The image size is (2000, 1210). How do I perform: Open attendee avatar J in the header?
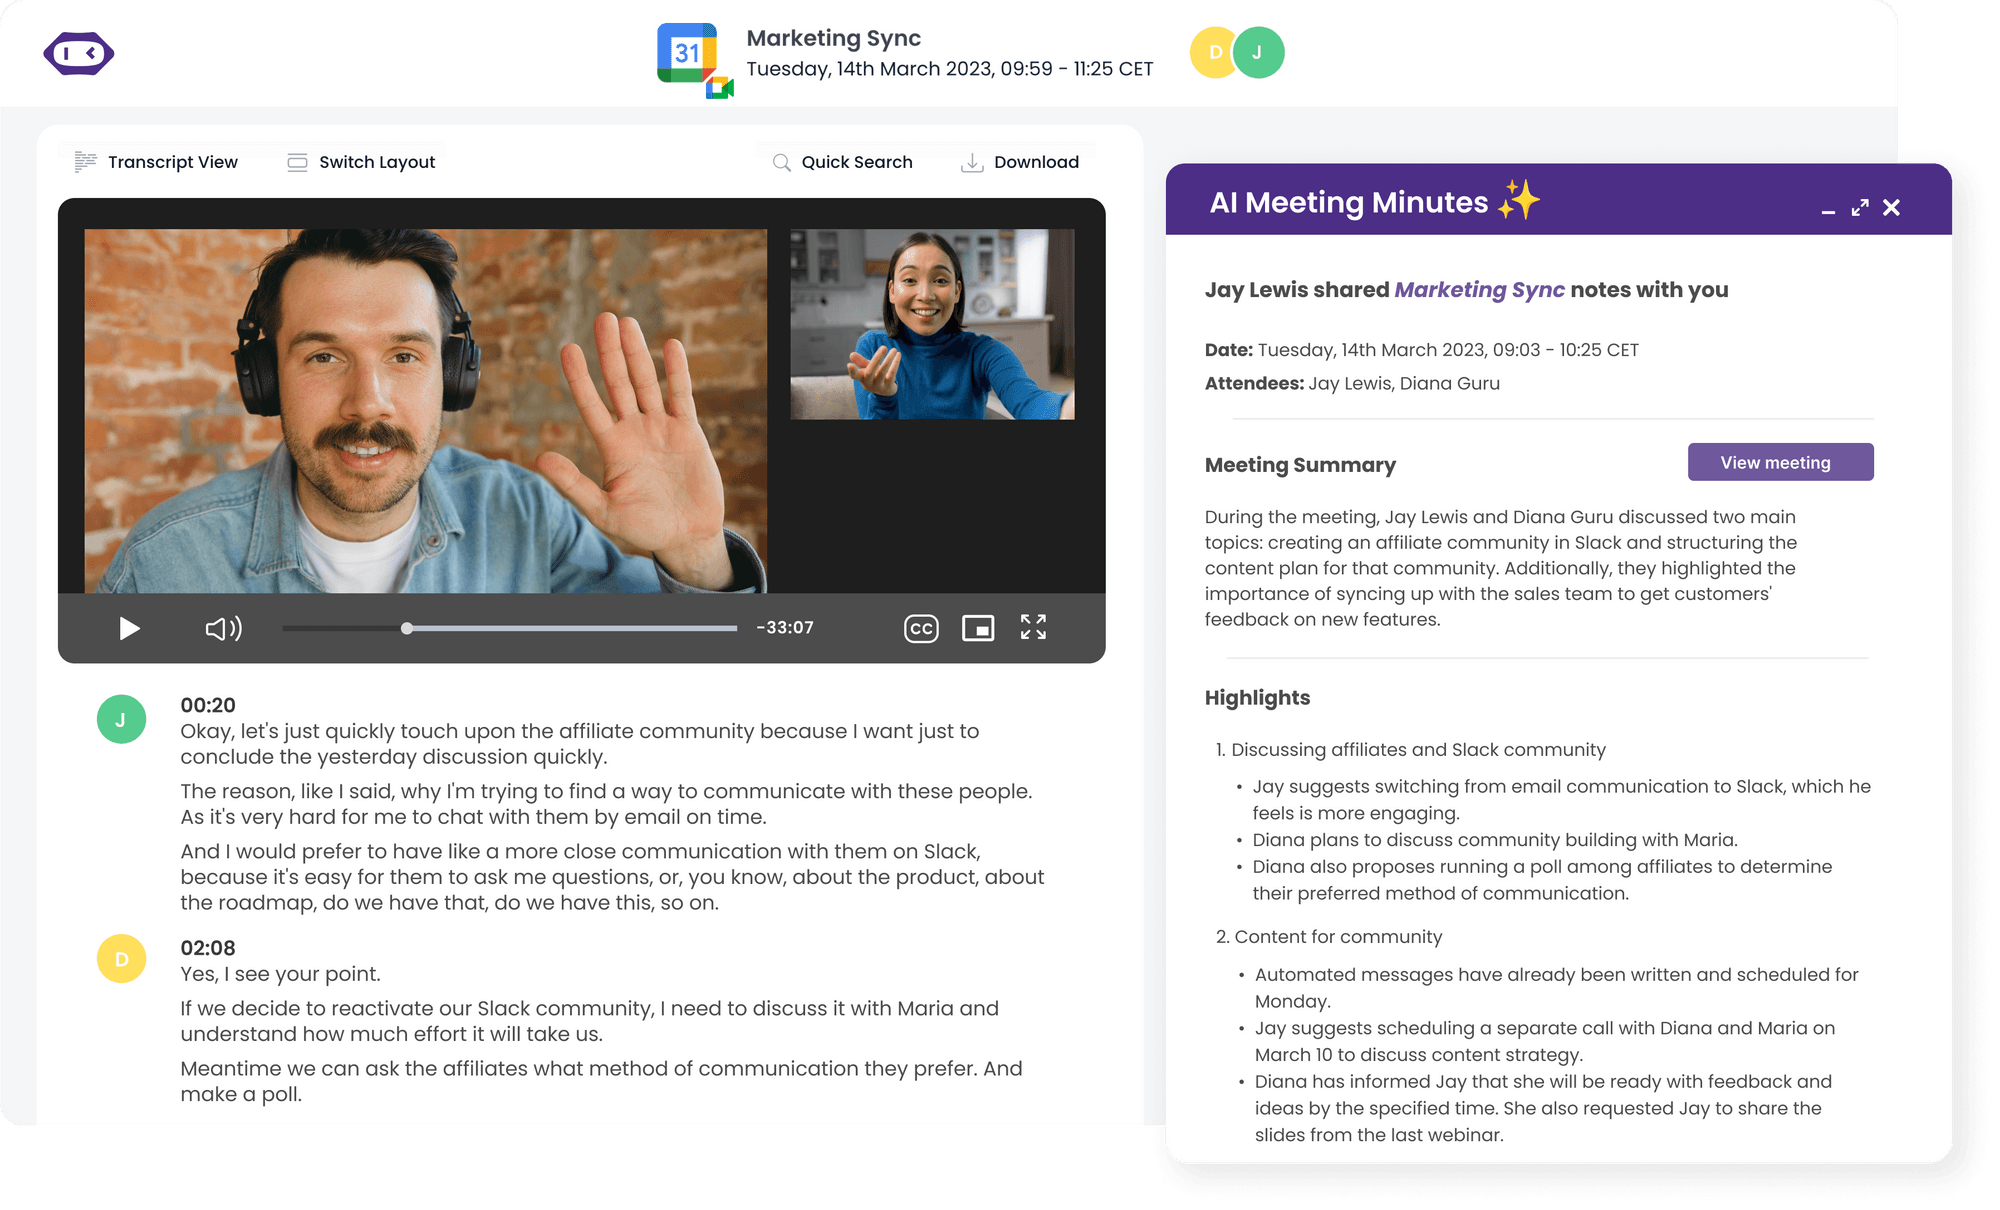(x=1258, y=51)
